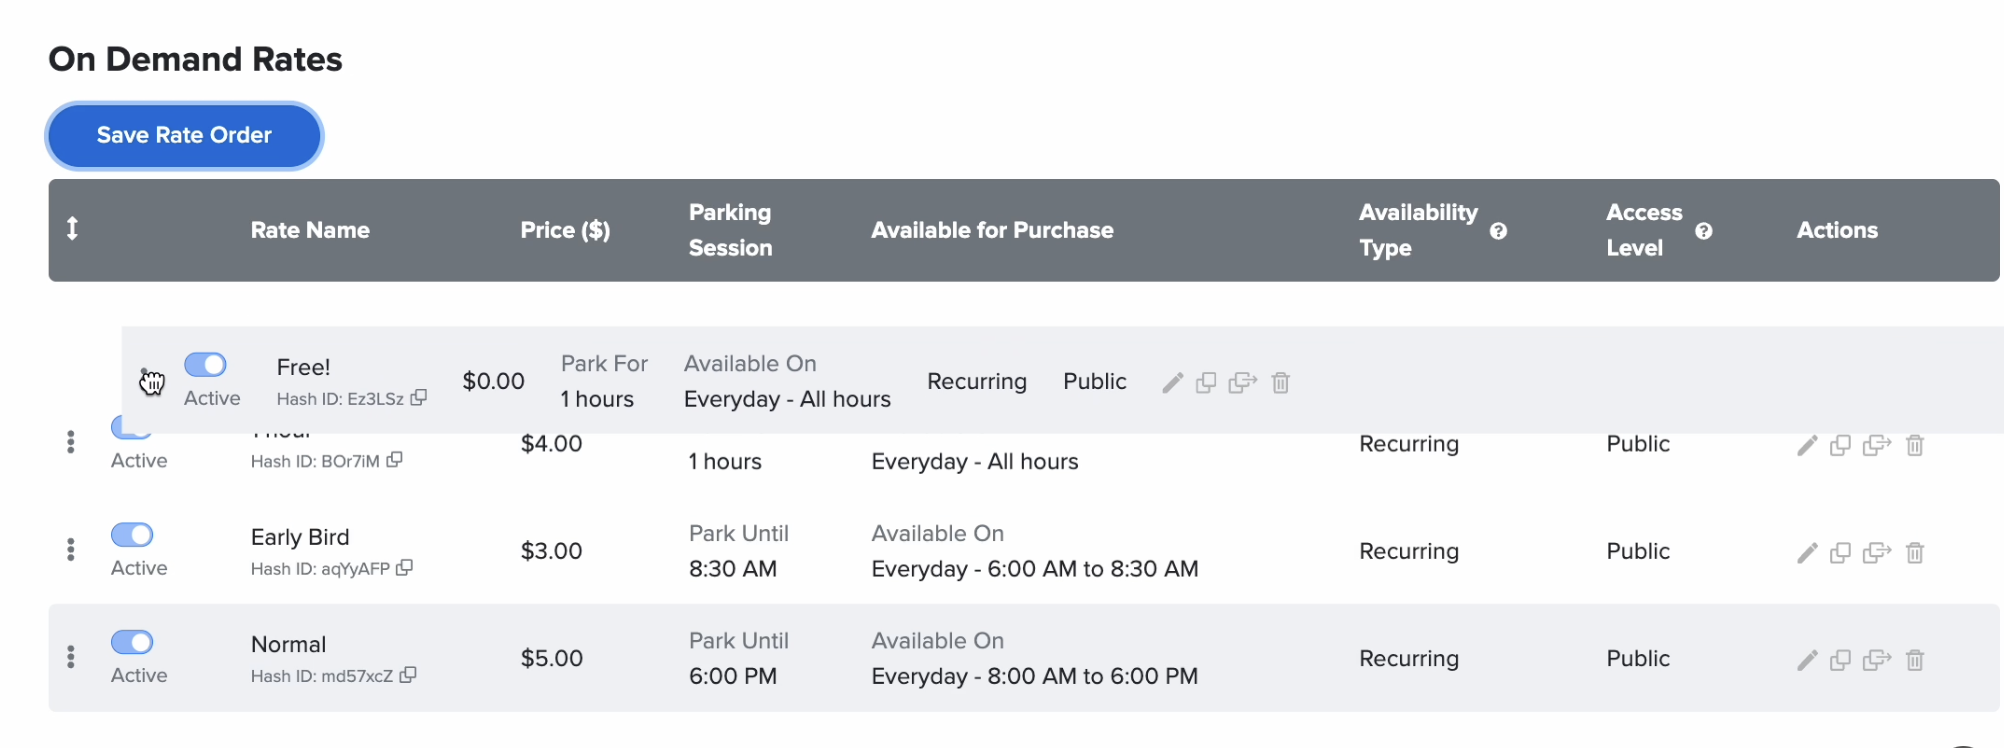Duplicate the Normal rate

tap(1840, 660)
